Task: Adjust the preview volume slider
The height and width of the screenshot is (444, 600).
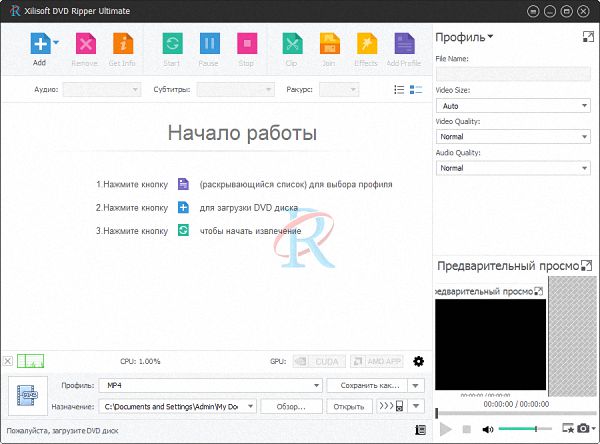Action: point(525,429)
